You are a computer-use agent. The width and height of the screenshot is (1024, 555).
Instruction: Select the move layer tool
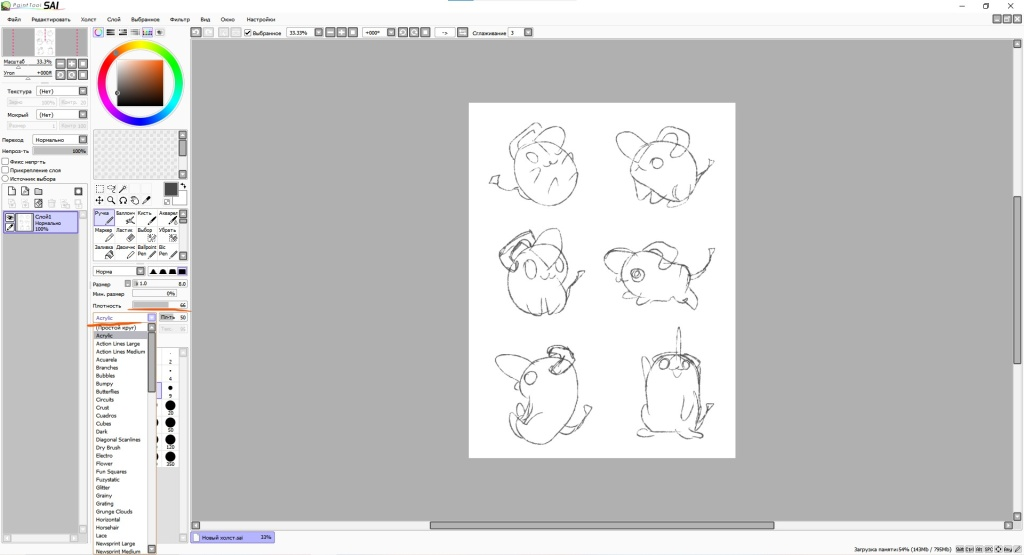(x=99, y=200)
